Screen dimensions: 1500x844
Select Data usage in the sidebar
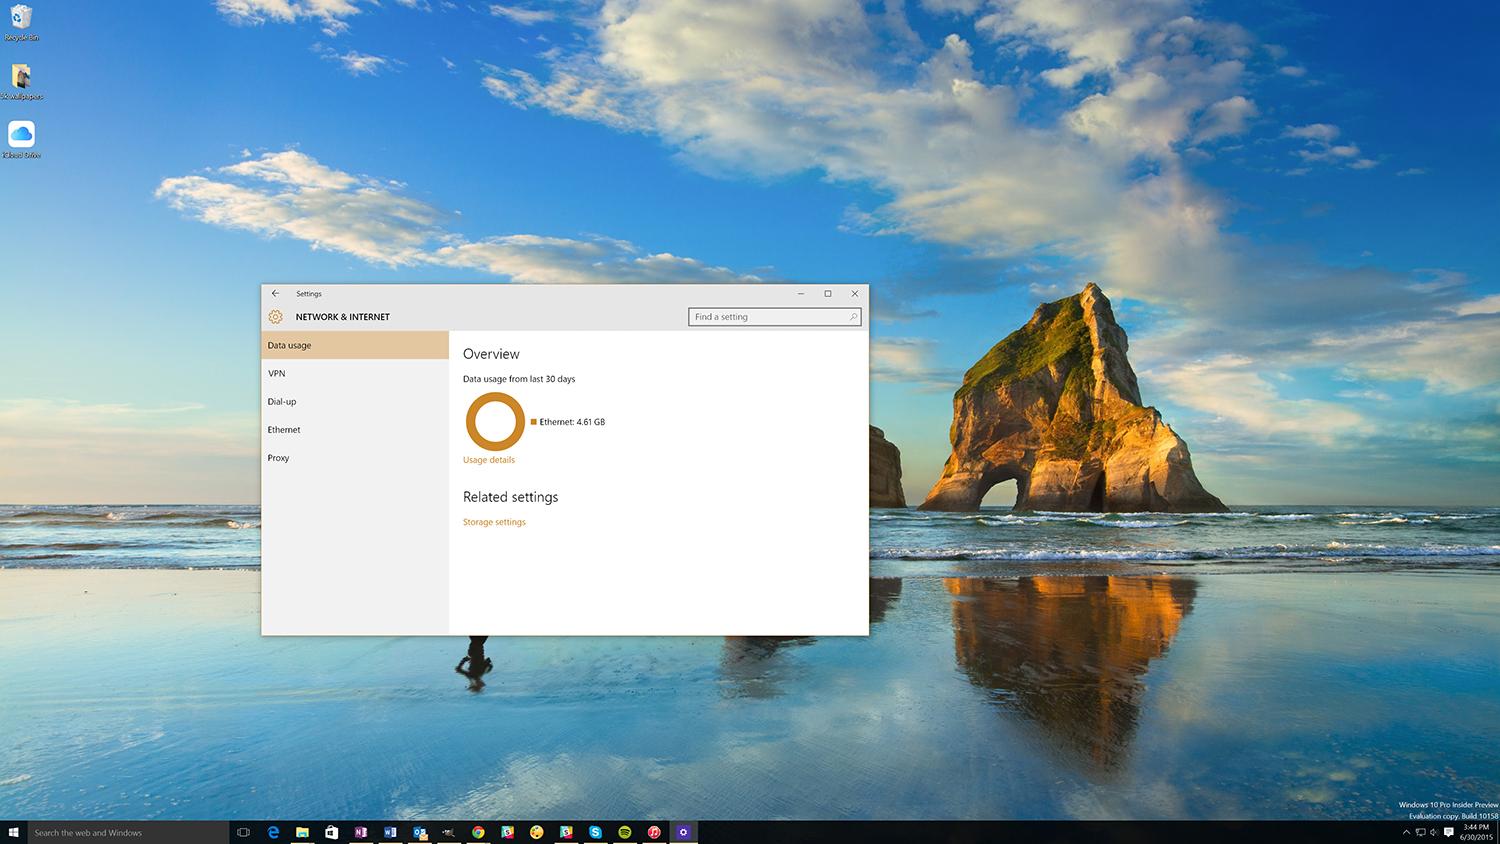[355, 345]
